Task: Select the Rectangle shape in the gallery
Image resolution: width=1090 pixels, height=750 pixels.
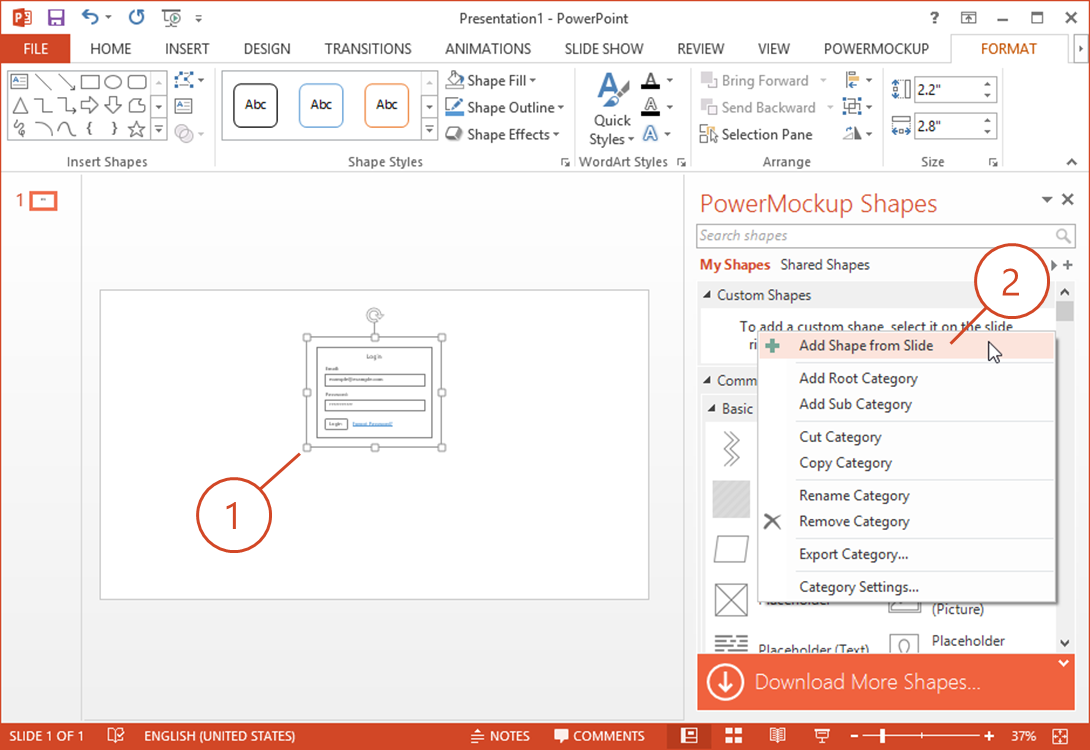Action: (90, 82)
